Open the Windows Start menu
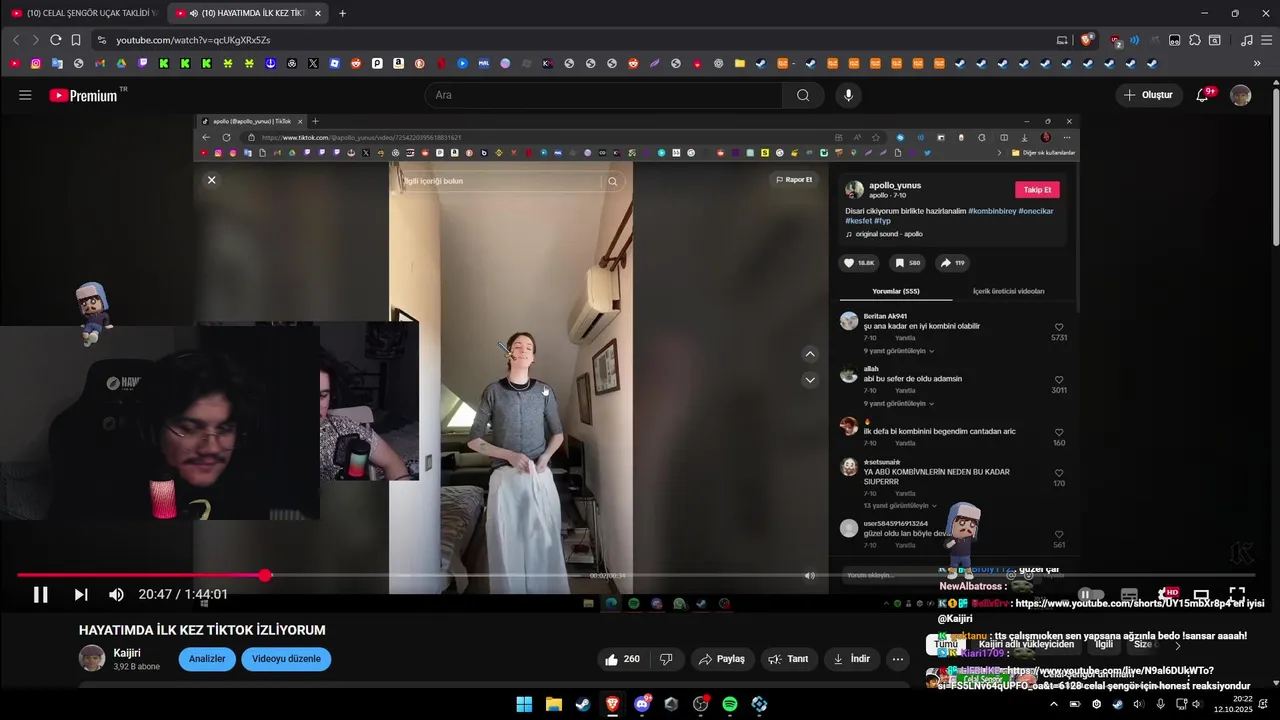 (524, 704)
